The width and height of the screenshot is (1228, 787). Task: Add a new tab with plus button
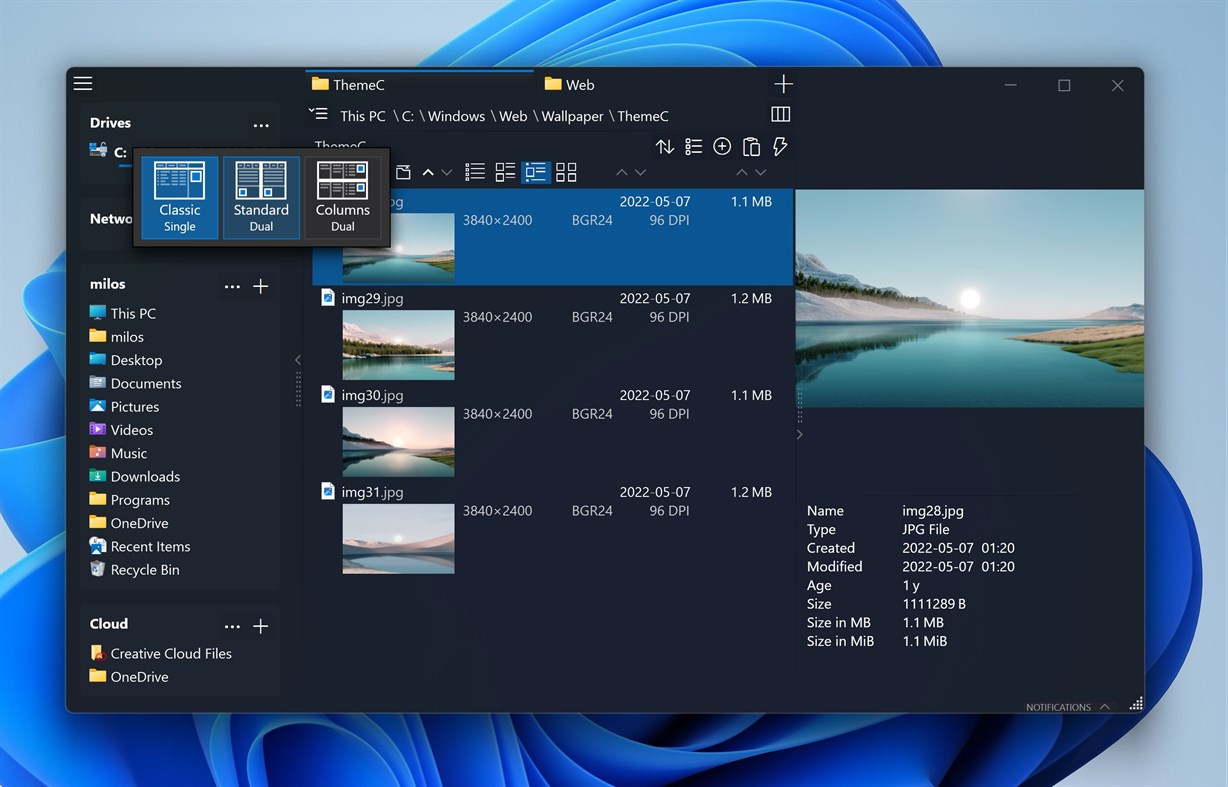coord(784,84)
